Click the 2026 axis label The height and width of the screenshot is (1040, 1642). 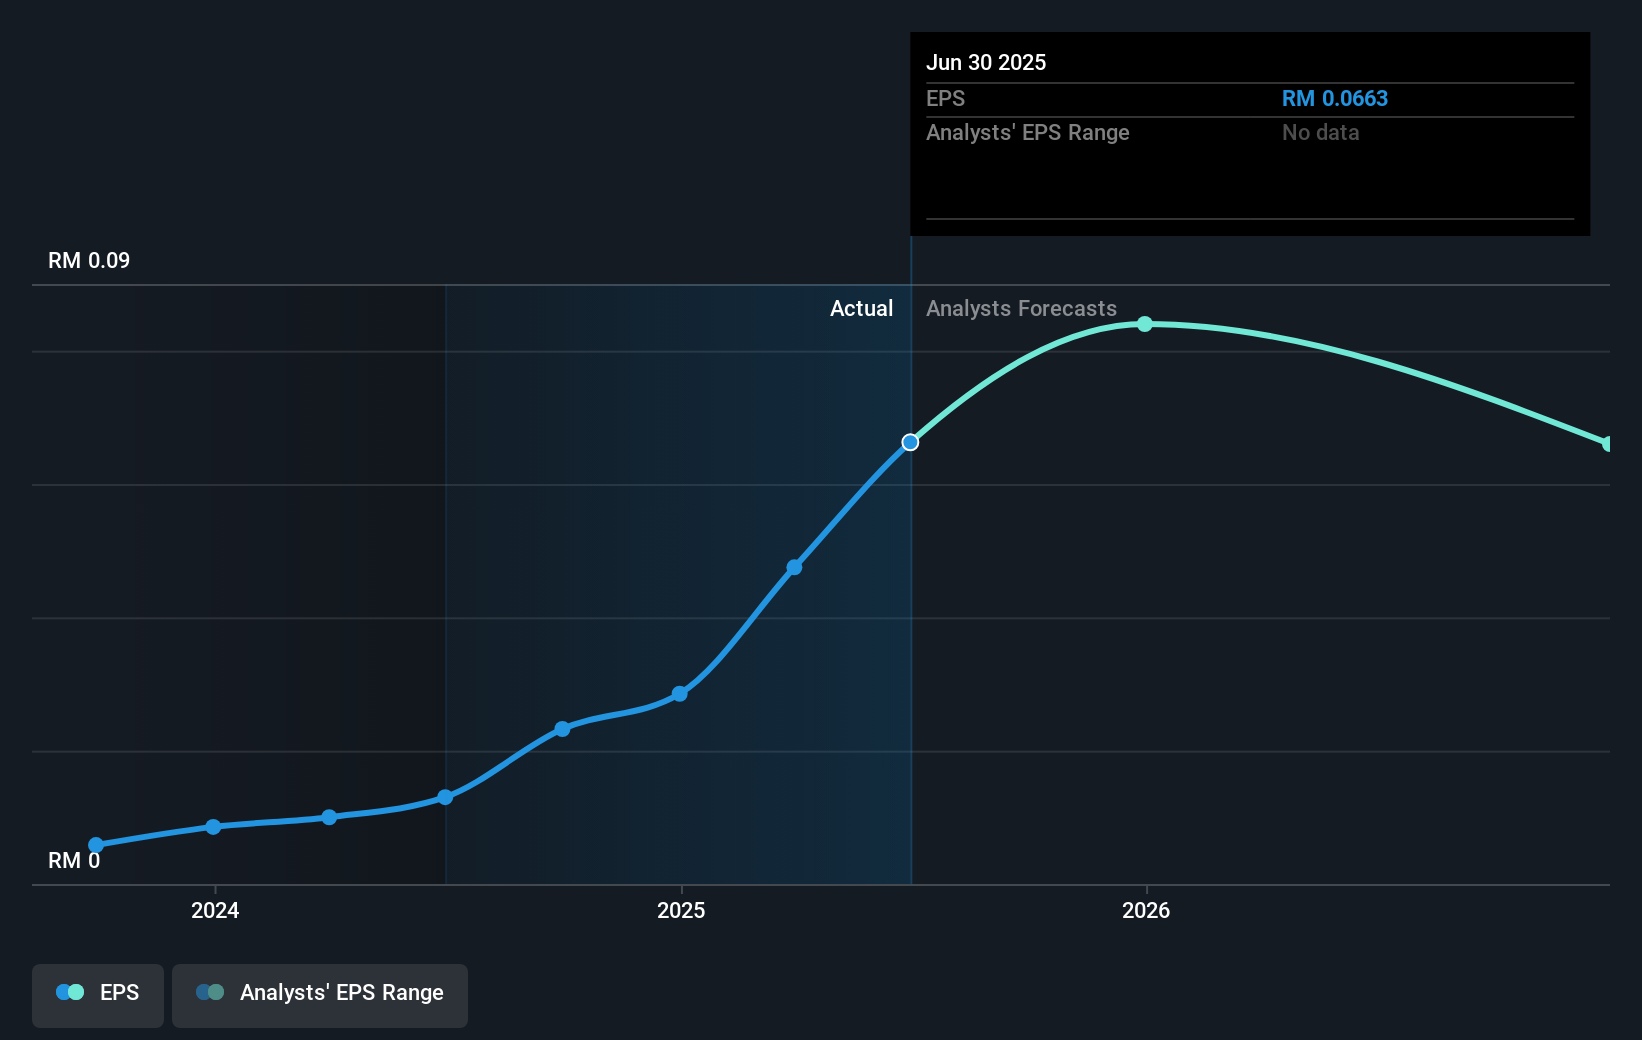coord(1146,911)
